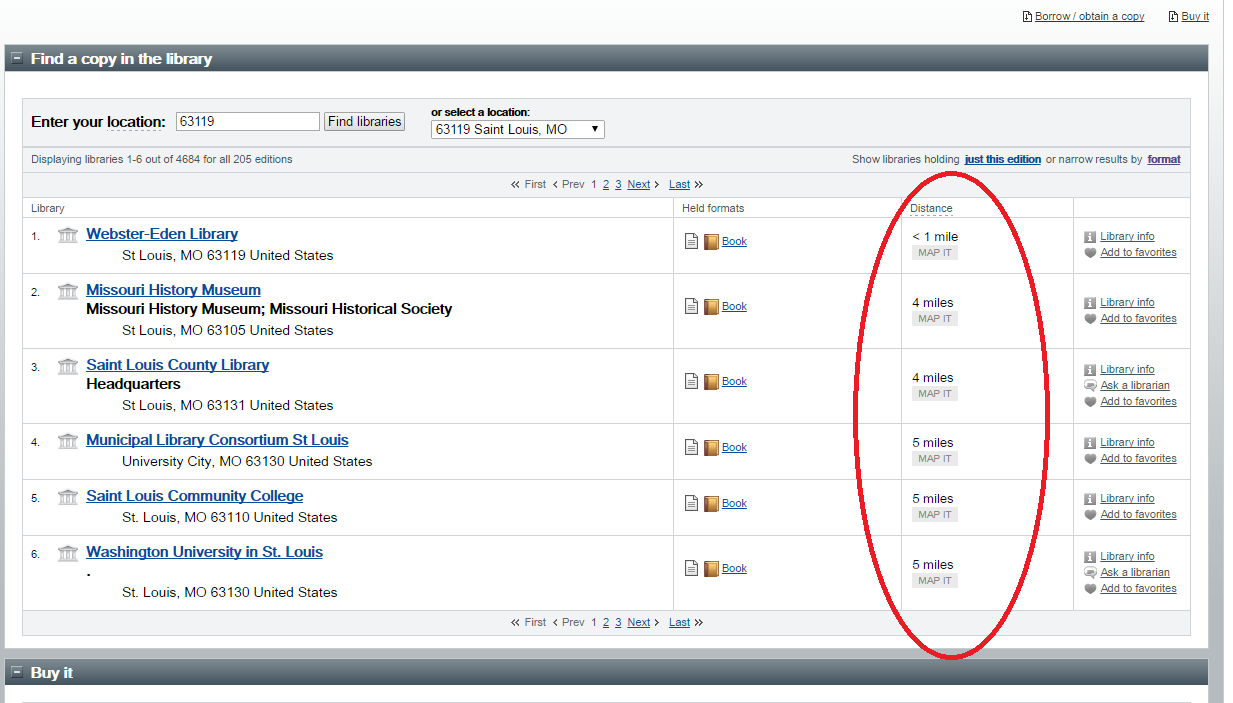Click the book format icon for Municipal Library Consortium St Louis

712,447
